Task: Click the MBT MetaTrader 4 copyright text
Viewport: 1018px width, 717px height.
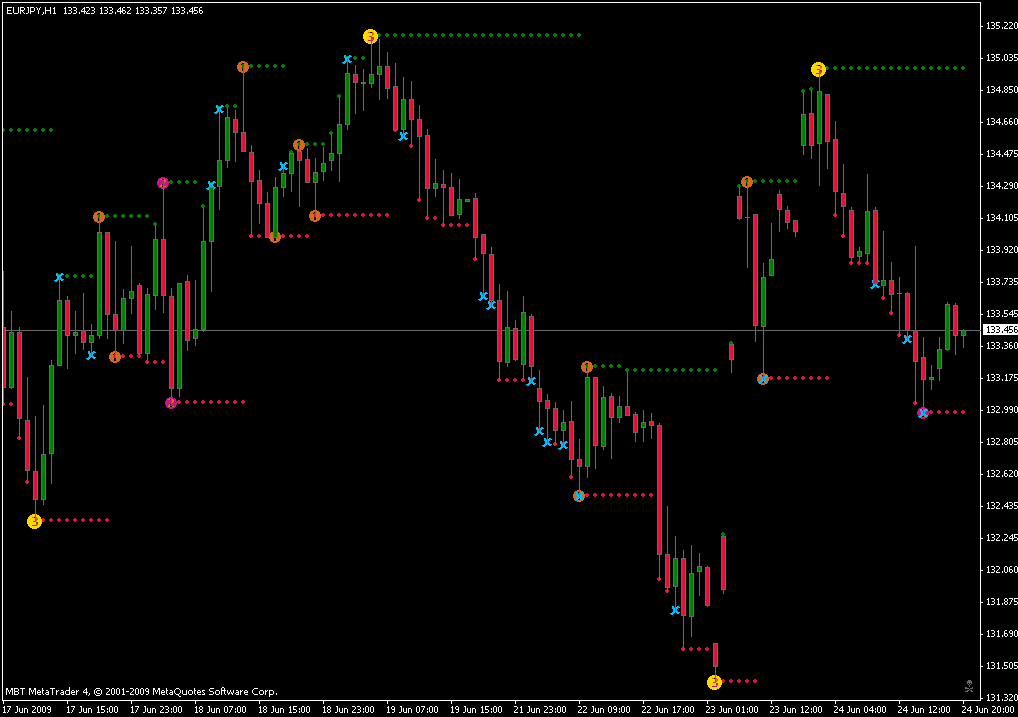Action: coord(142,692)
